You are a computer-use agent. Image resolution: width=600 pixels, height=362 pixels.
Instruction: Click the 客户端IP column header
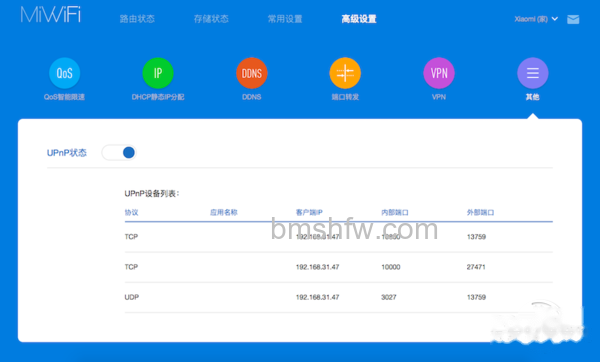(x=309, y=212)
